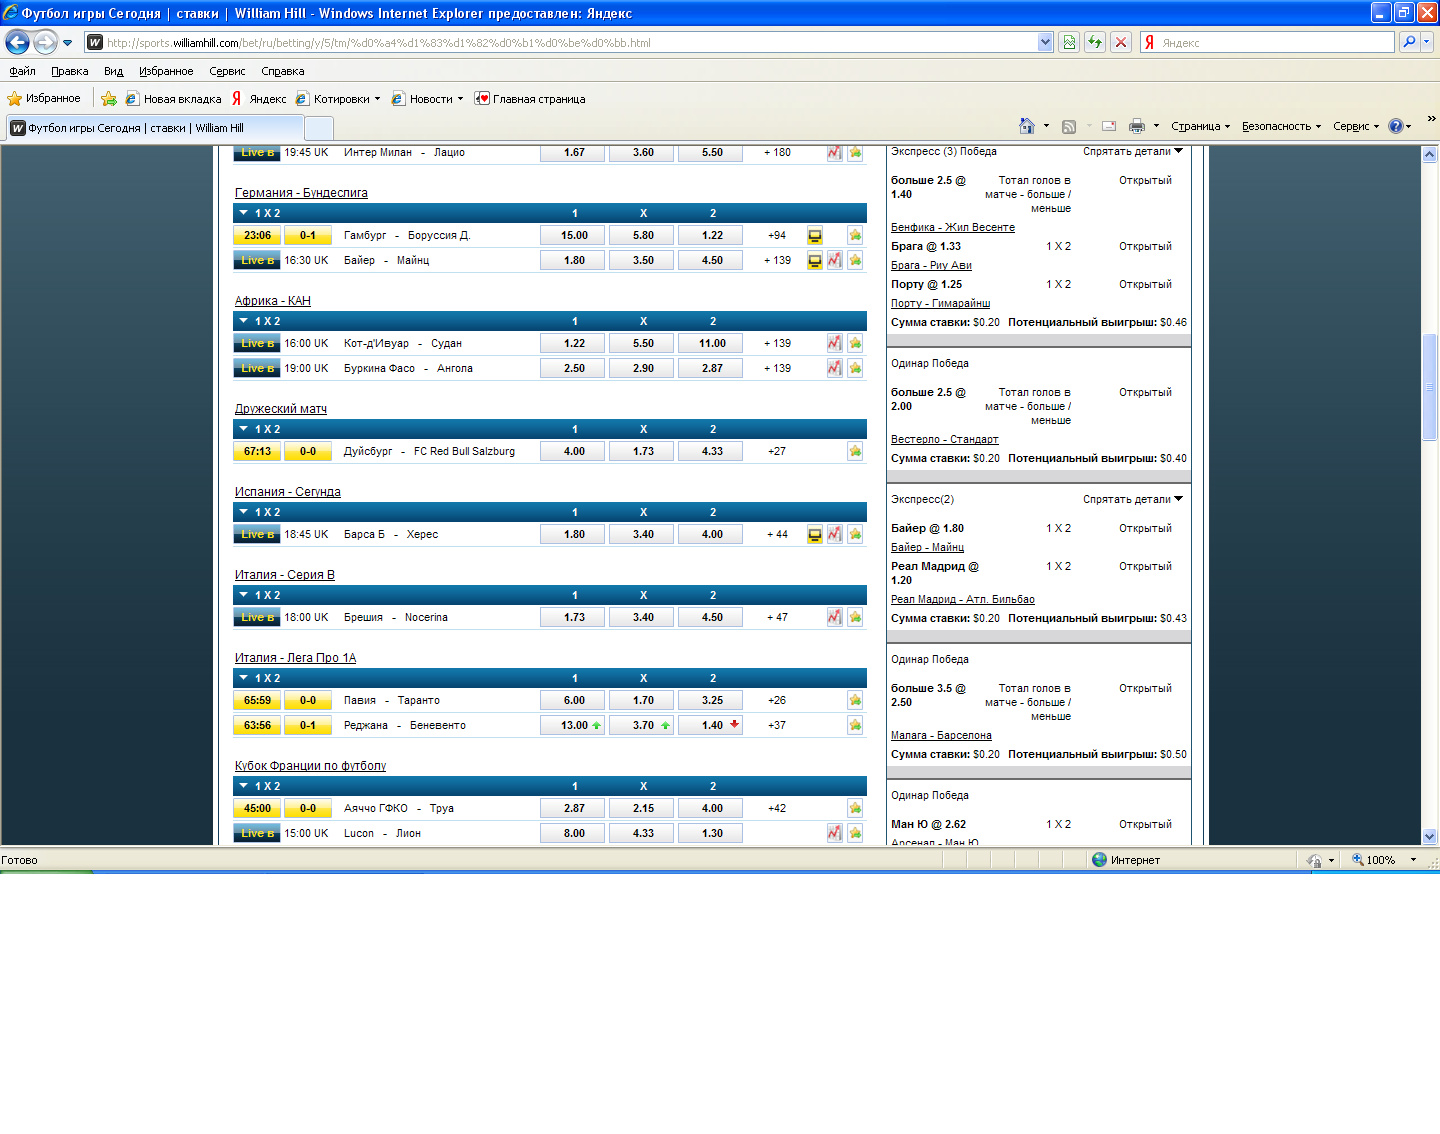1440x1134 pixels.
Task: Click the browser Home icon
Action: pyautogui.click(x=1026, y=126)
